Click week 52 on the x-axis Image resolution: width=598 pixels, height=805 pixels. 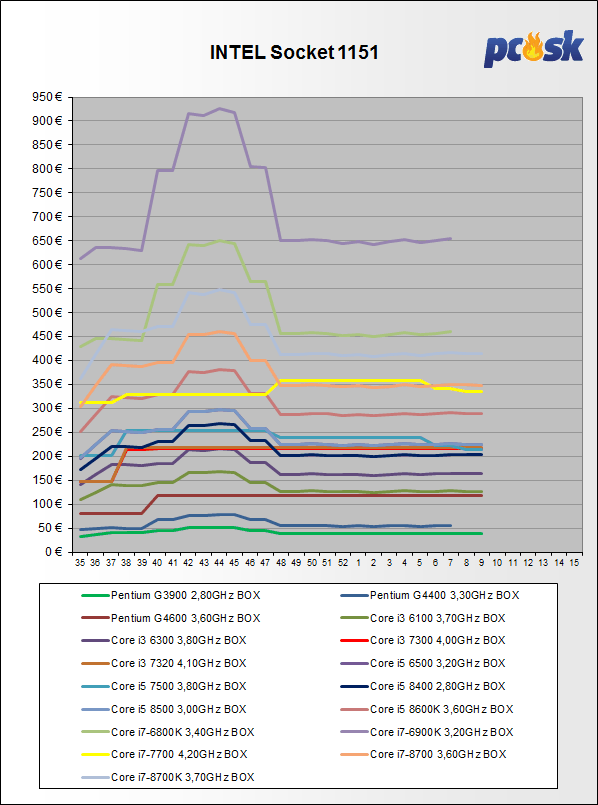point(342,563)
